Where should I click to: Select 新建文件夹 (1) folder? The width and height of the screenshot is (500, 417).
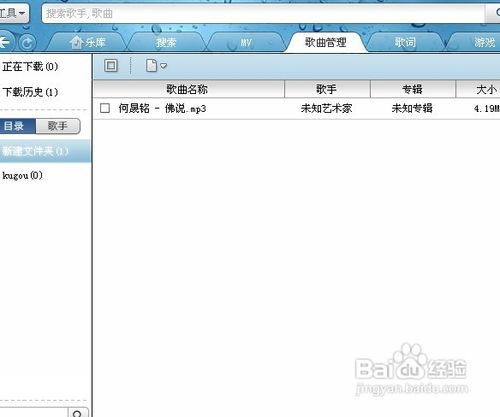[46, 151]
